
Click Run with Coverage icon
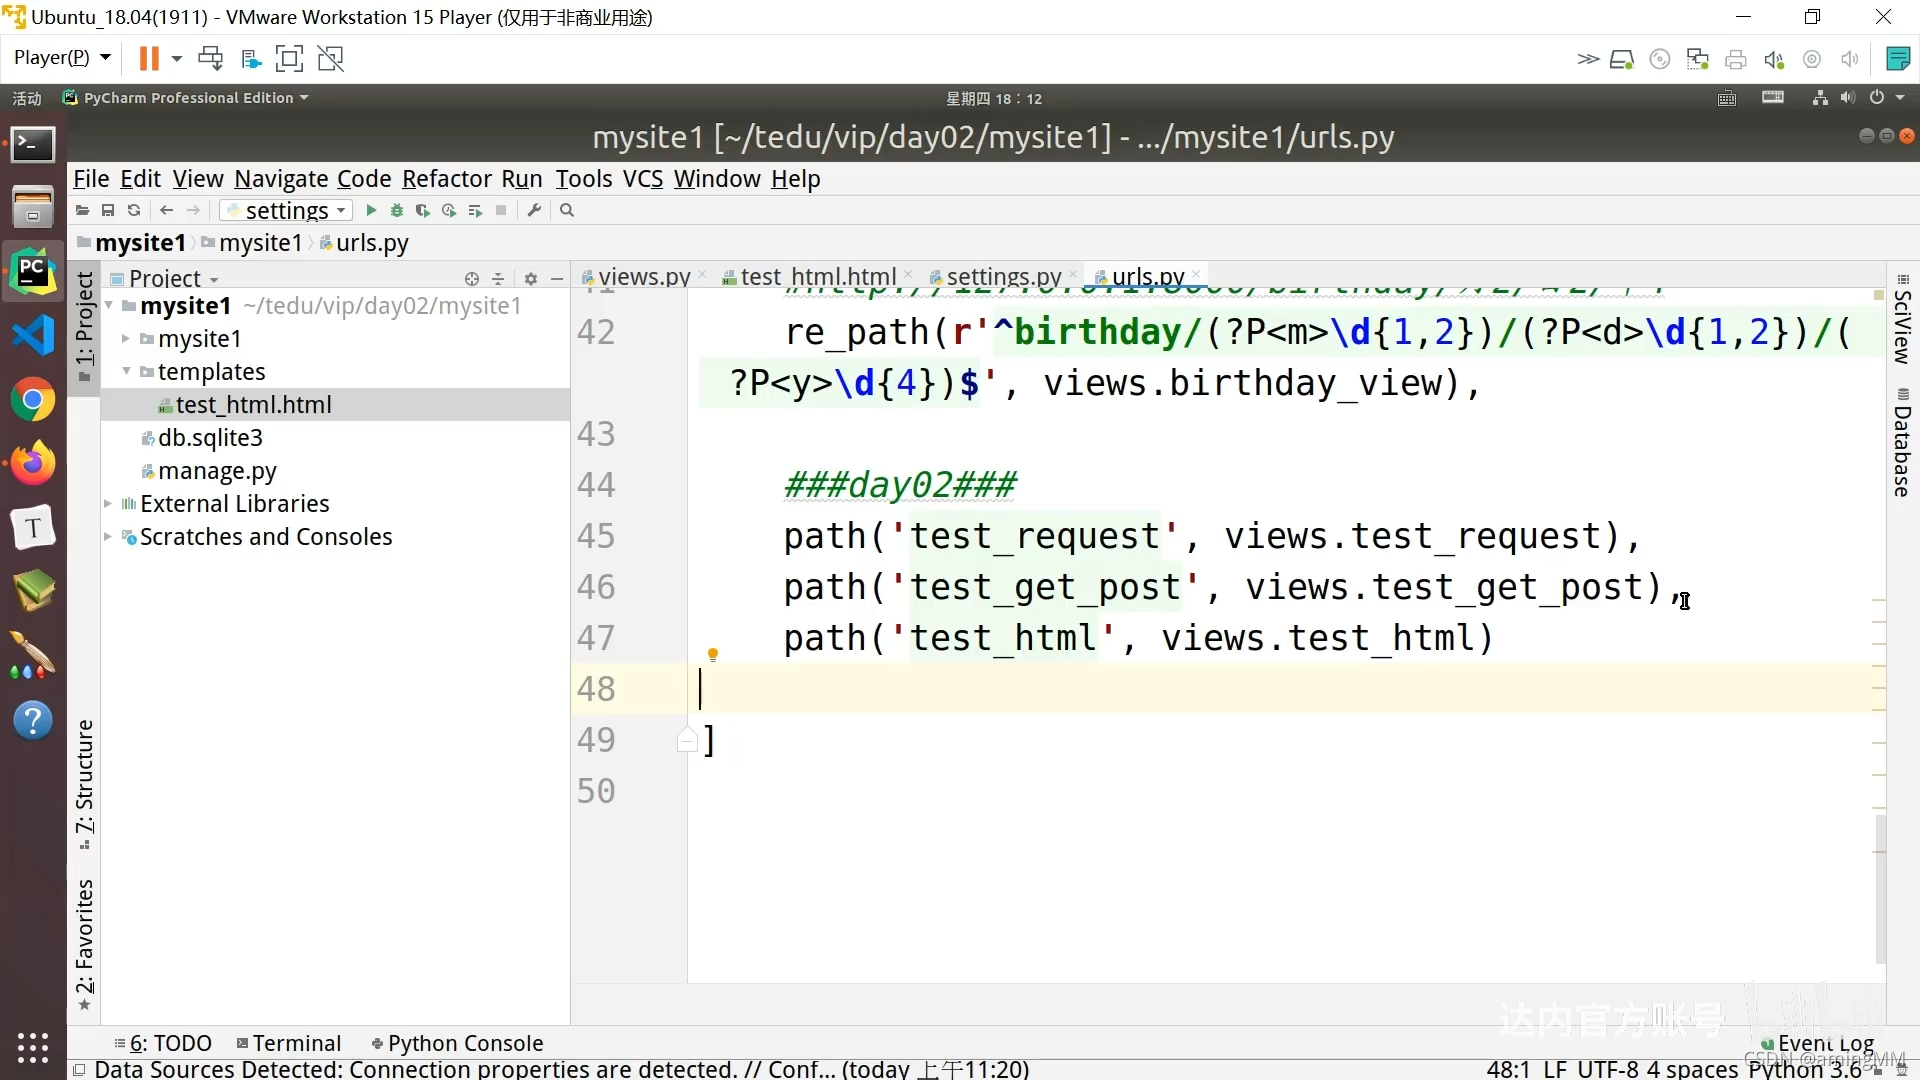tap(423, 210)
